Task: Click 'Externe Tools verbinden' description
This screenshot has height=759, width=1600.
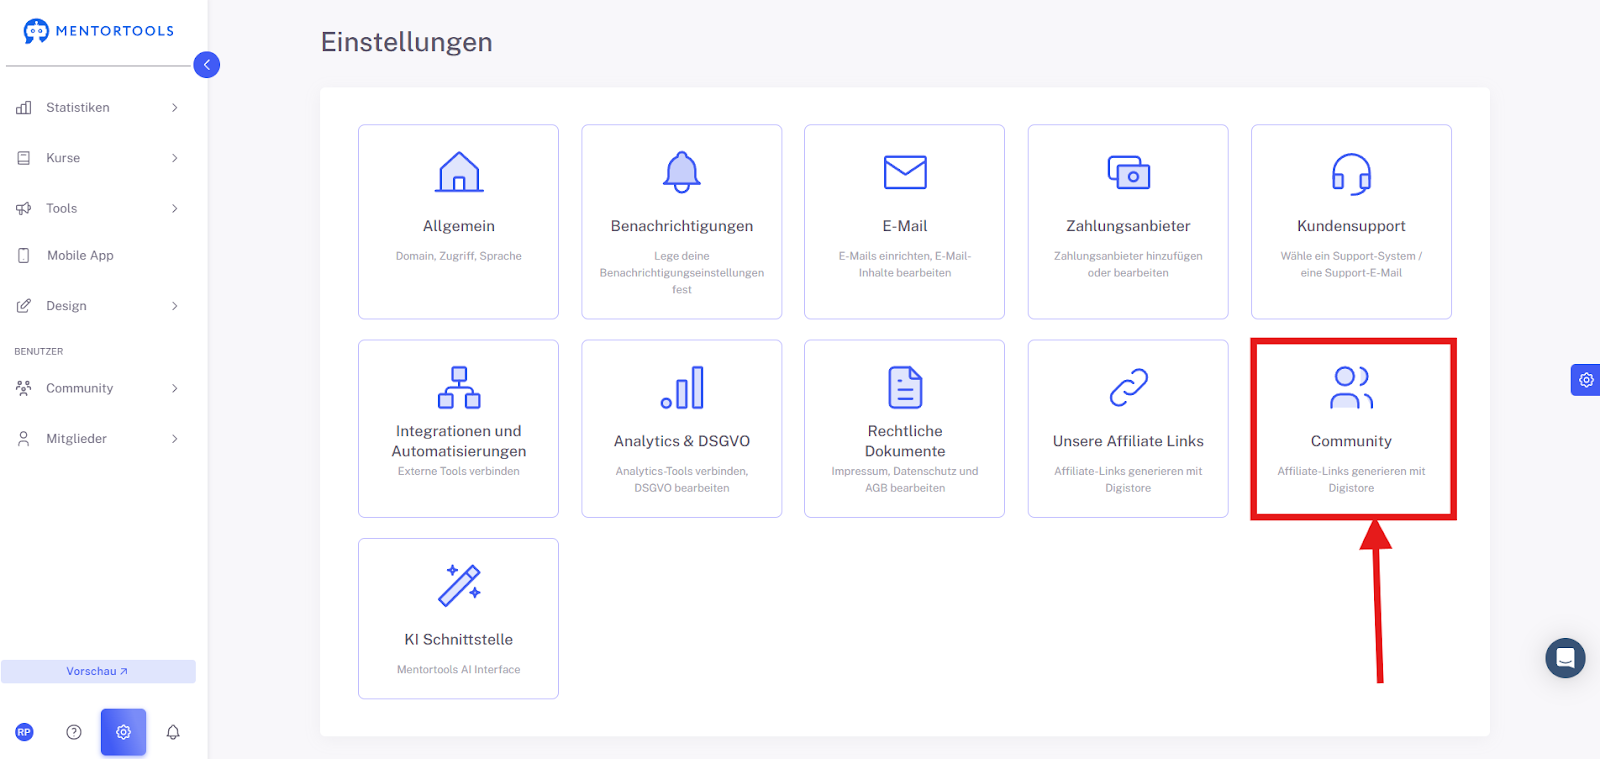Action: 459,471
